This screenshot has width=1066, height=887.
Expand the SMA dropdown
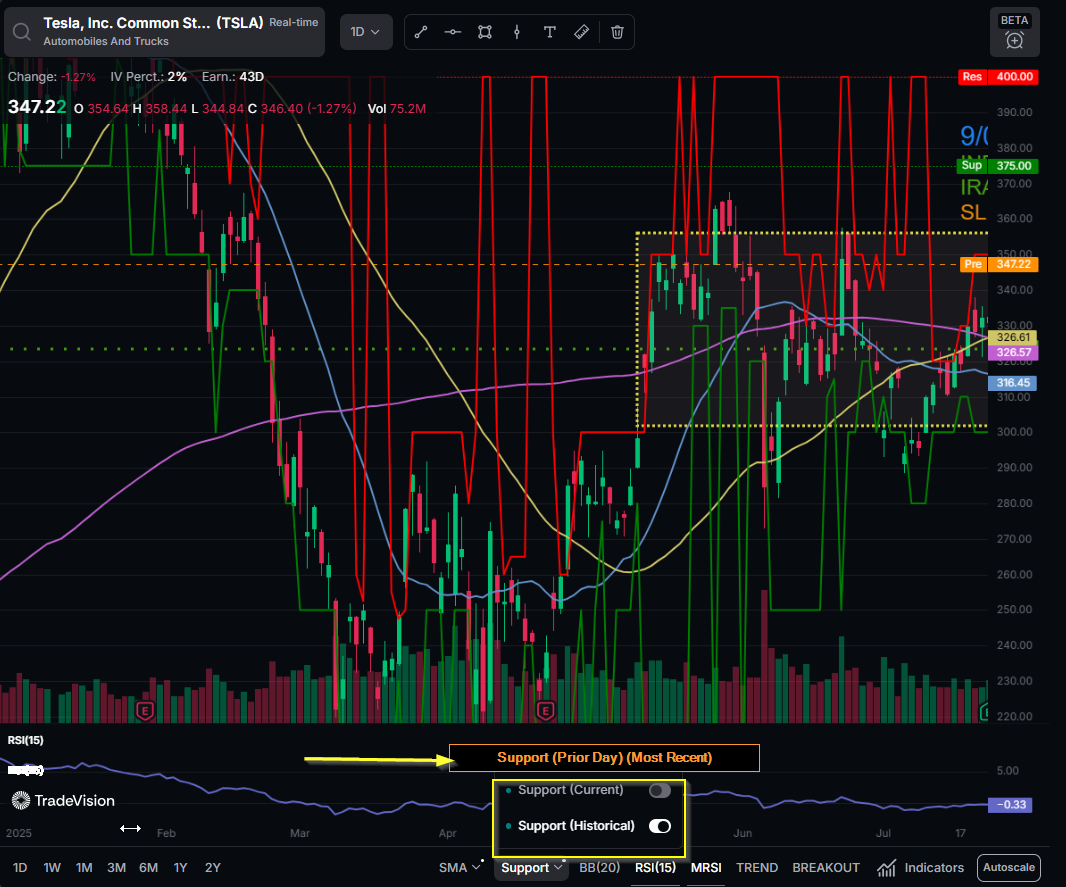click(460, 867)
